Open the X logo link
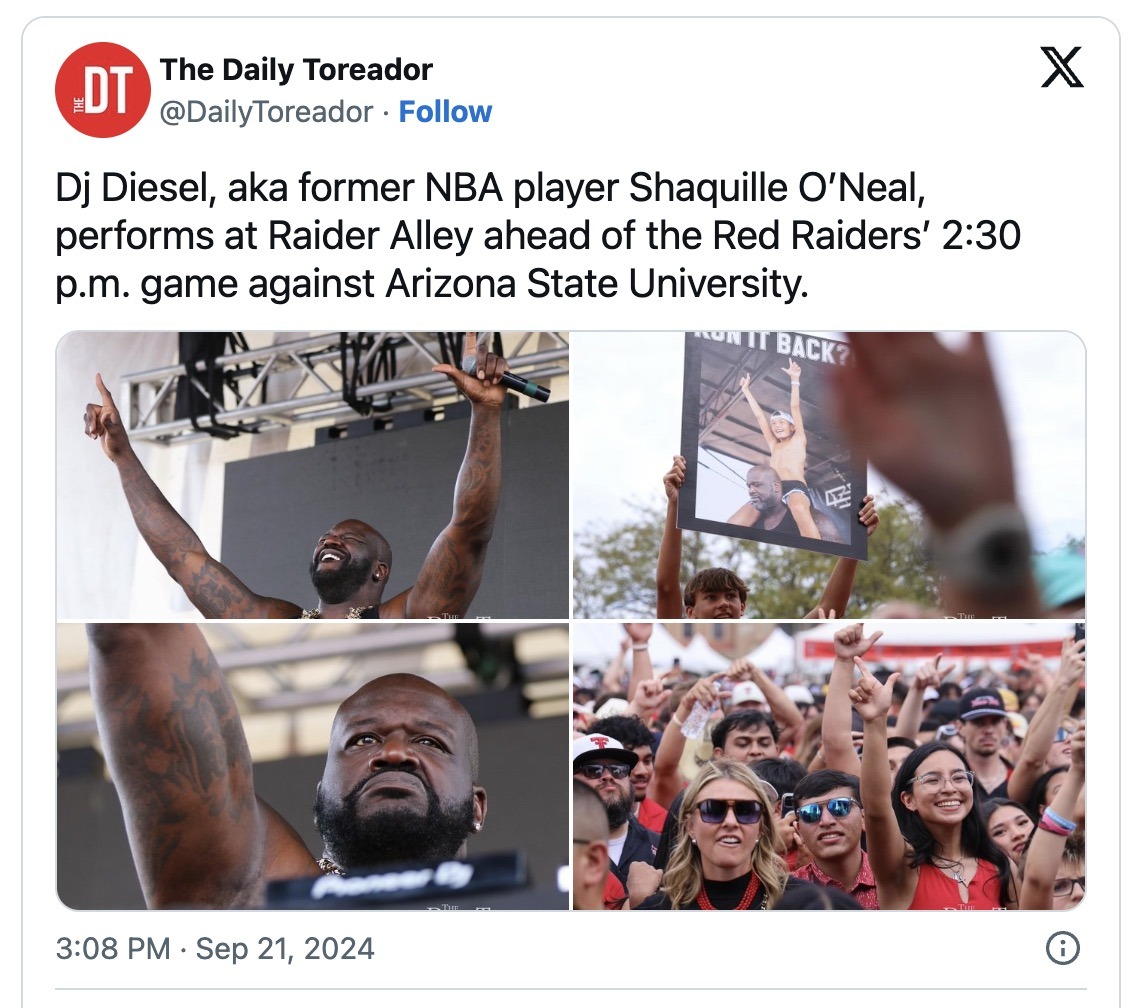 [1061, 67]
